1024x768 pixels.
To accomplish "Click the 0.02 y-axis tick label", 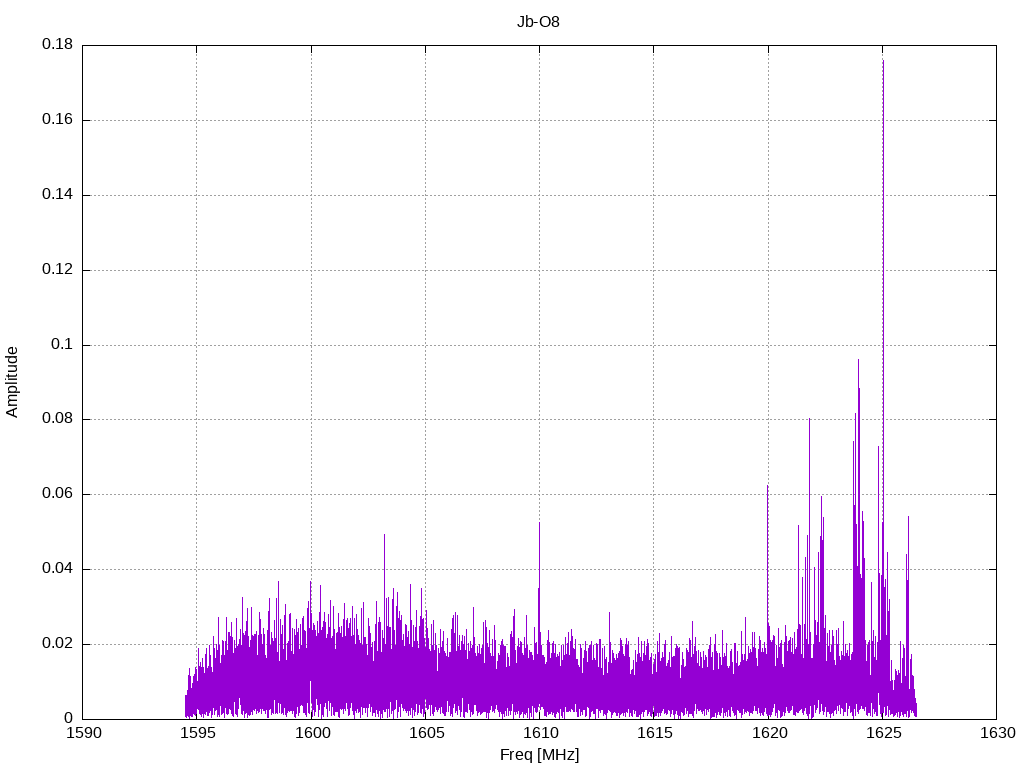I will (x=57, y=643).
